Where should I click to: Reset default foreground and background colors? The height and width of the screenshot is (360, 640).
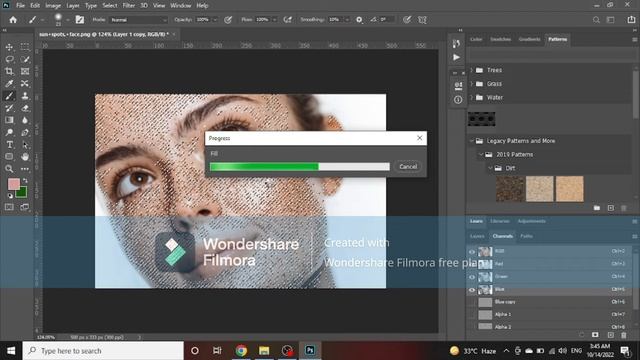[10, 196]
